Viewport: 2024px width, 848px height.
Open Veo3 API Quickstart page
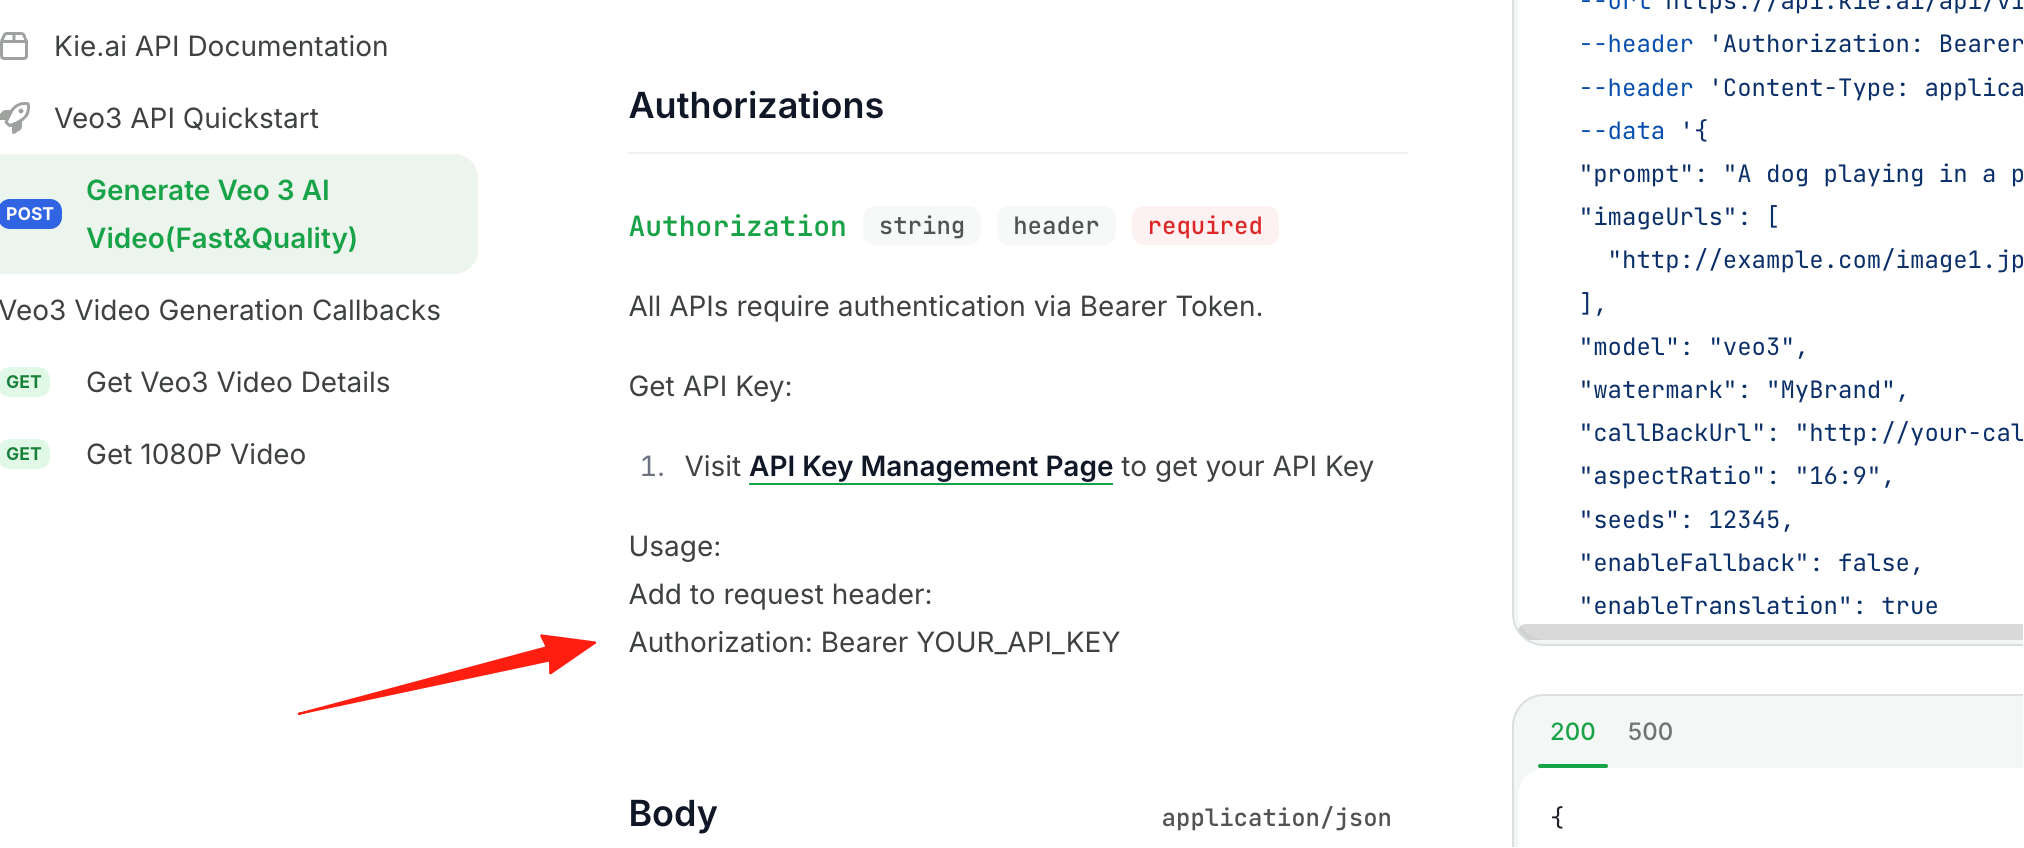pos(186,118)
